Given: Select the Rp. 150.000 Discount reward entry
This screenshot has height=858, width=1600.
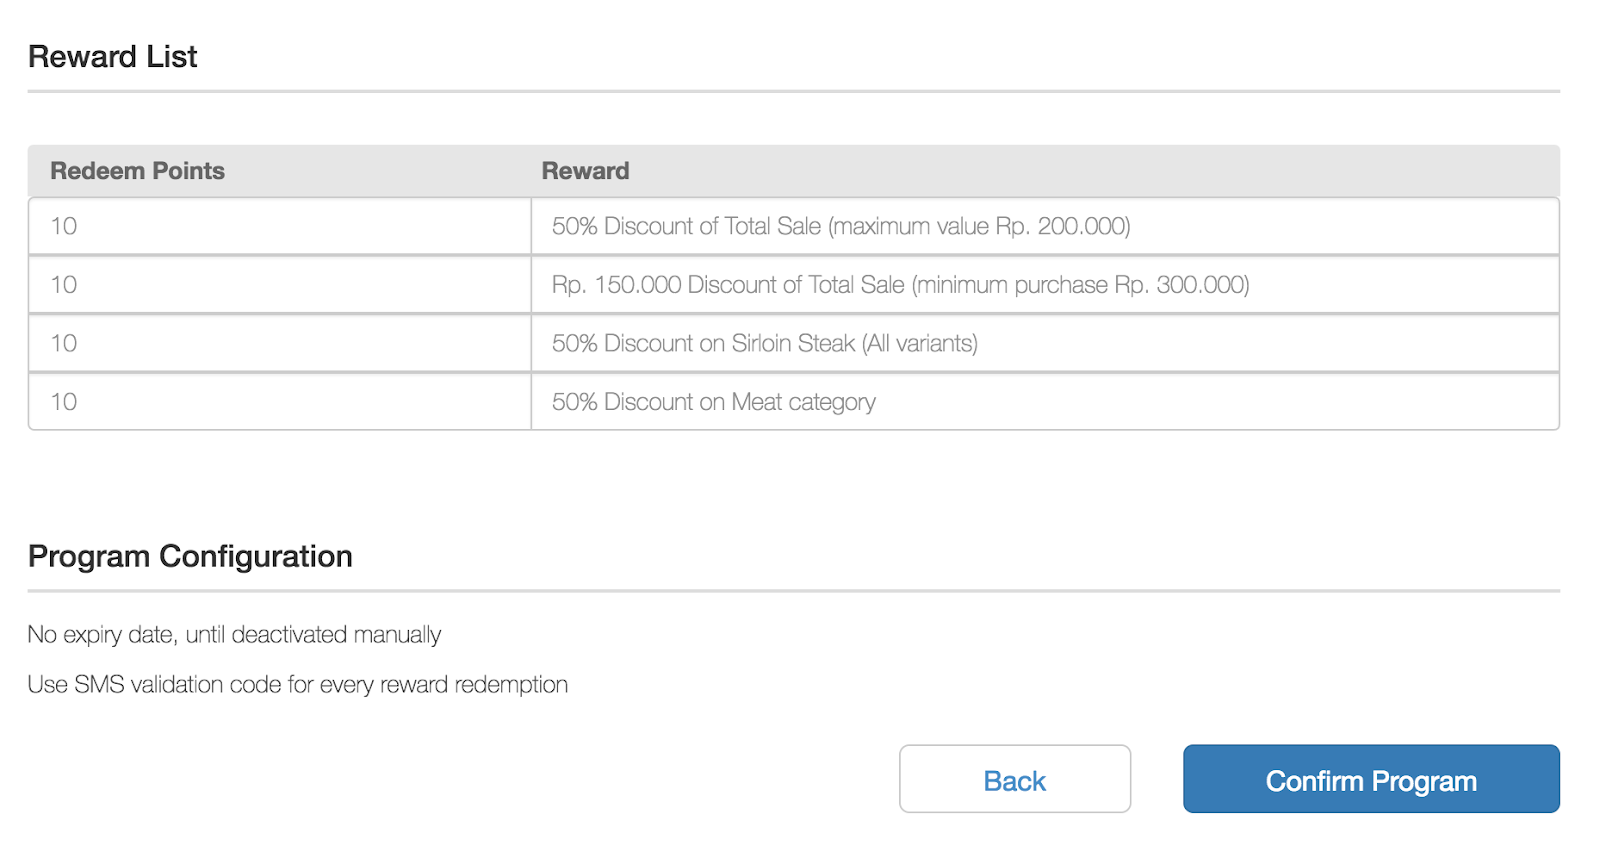Looking at the screenshot, I should pyautogui.click(x=900, y=284).
